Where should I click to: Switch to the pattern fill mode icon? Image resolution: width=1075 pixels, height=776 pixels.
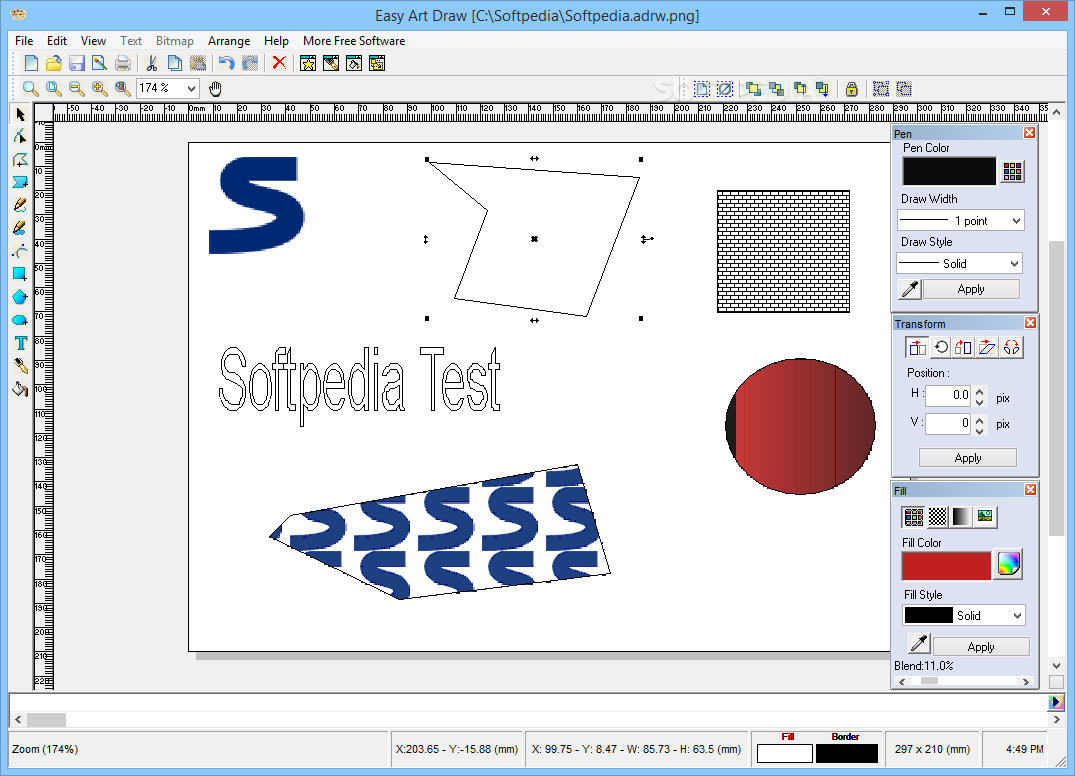[937, 516]
